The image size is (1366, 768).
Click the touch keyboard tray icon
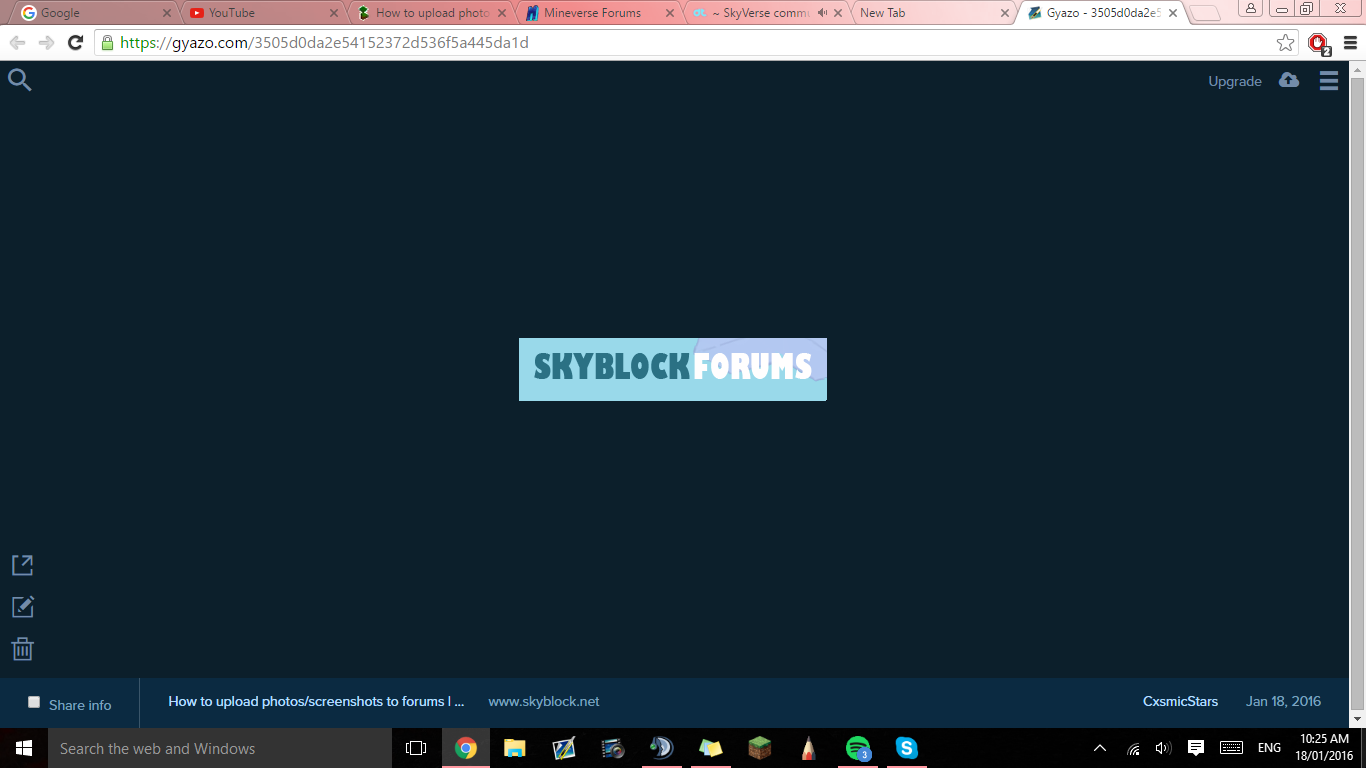click(x=1231, y=748)
